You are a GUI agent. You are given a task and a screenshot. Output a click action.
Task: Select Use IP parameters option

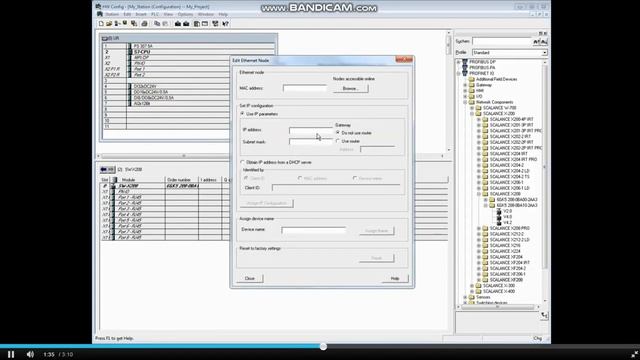pyautogui.click(x=242, y=114)
